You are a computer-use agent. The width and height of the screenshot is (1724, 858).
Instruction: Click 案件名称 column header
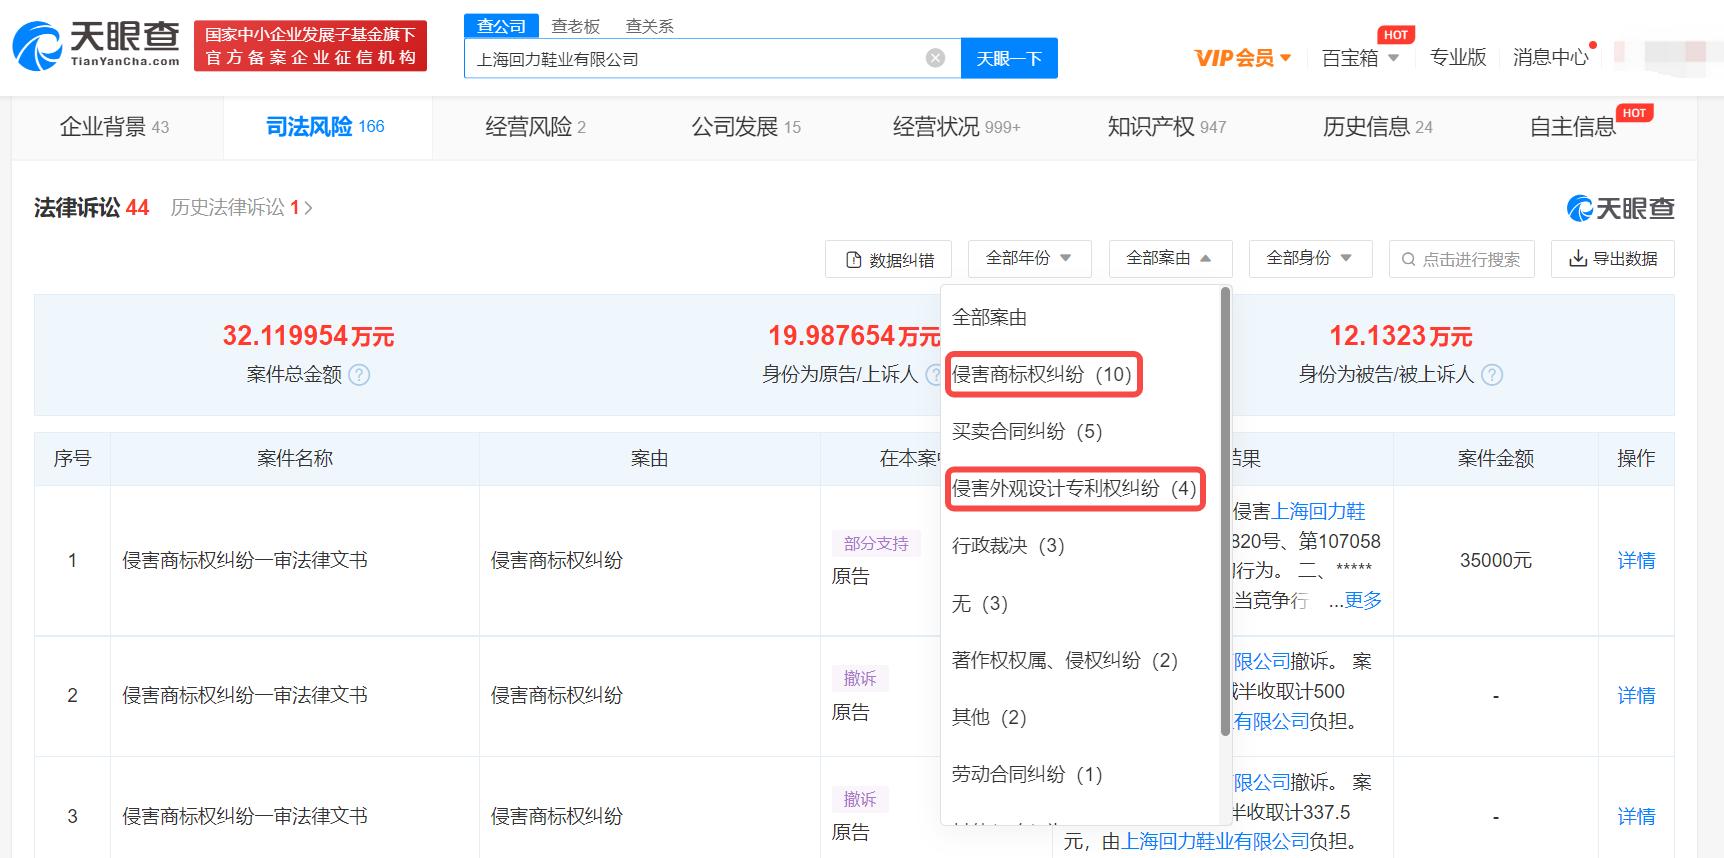295,458
